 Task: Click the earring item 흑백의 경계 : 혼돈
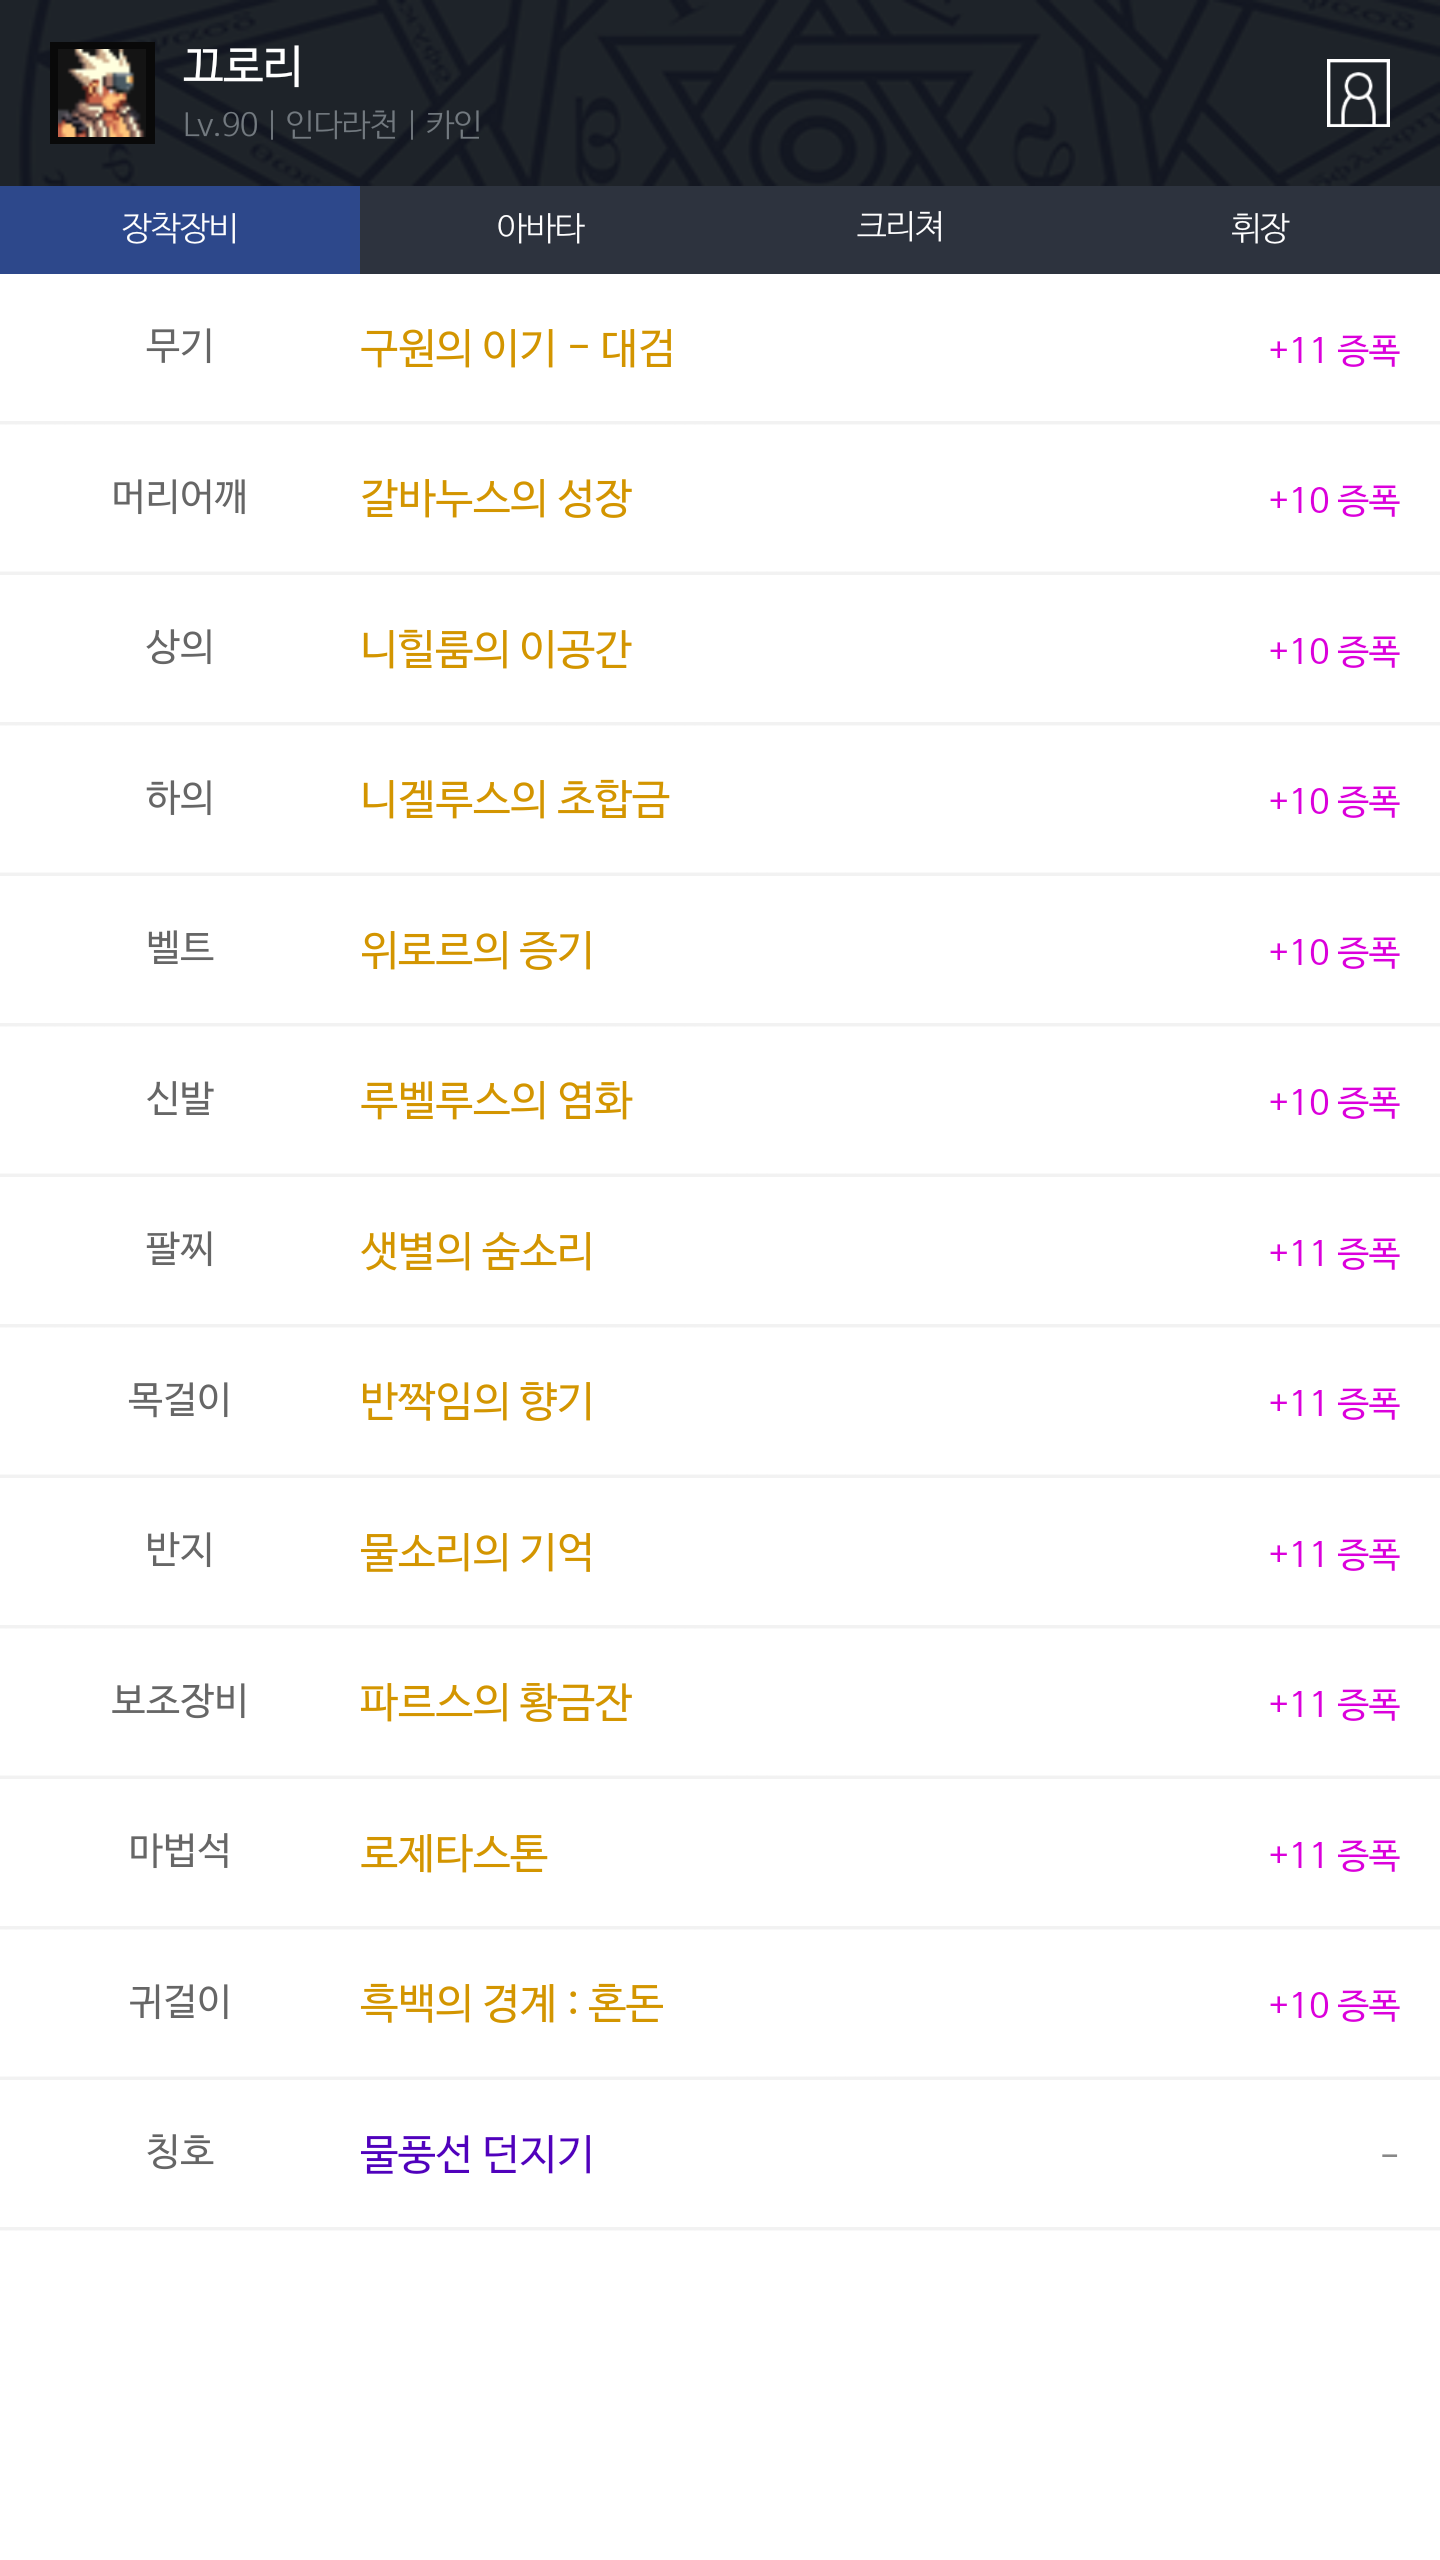tap(512, 2004)
